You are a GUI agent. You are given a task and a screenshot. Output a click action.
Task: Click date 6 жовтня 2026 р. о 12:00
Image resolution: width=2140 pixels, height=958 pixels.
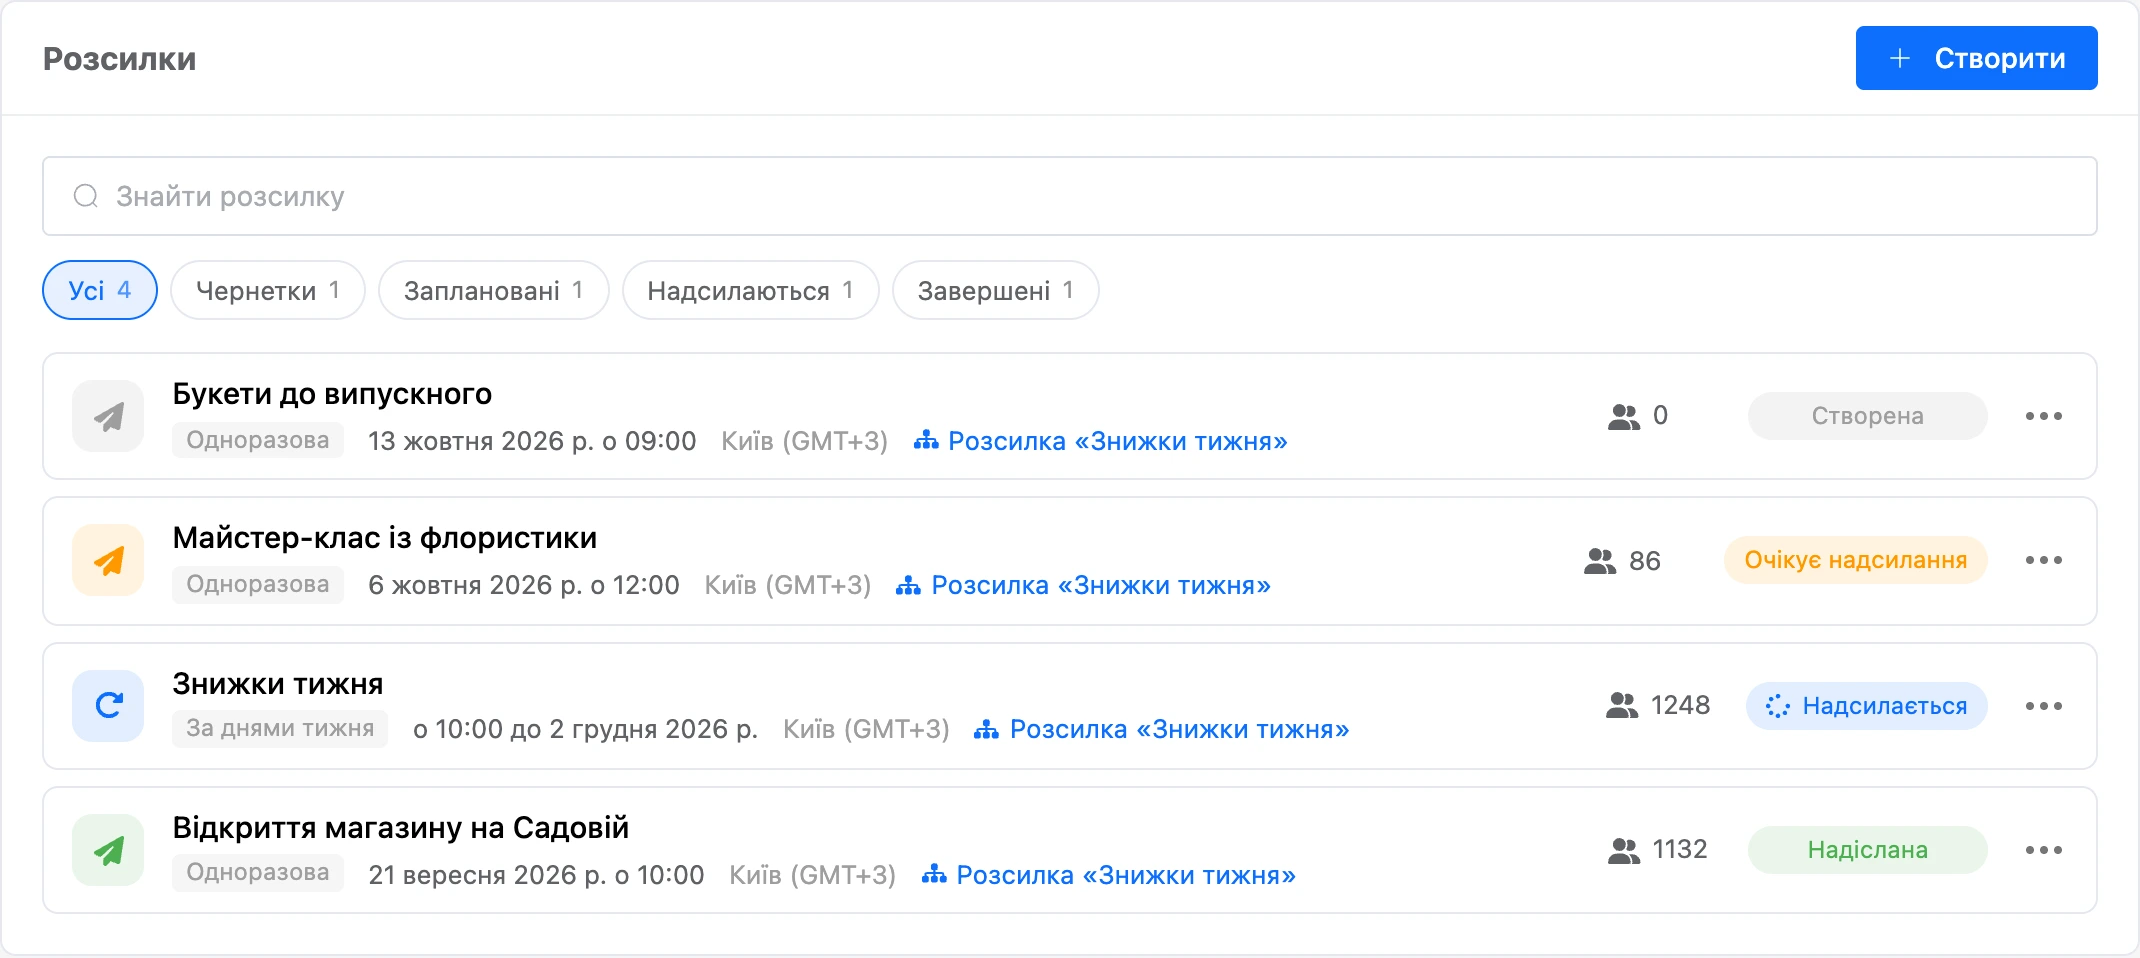pyautogui.click(x=524, y=585)
